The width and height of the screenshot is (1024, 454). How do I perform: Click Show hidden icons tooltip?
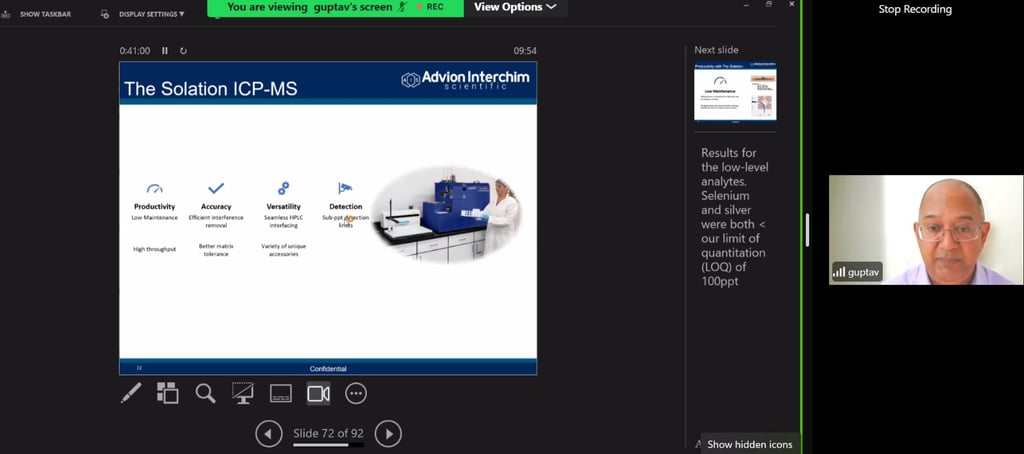pyautogui.click(x=750, y=444)
